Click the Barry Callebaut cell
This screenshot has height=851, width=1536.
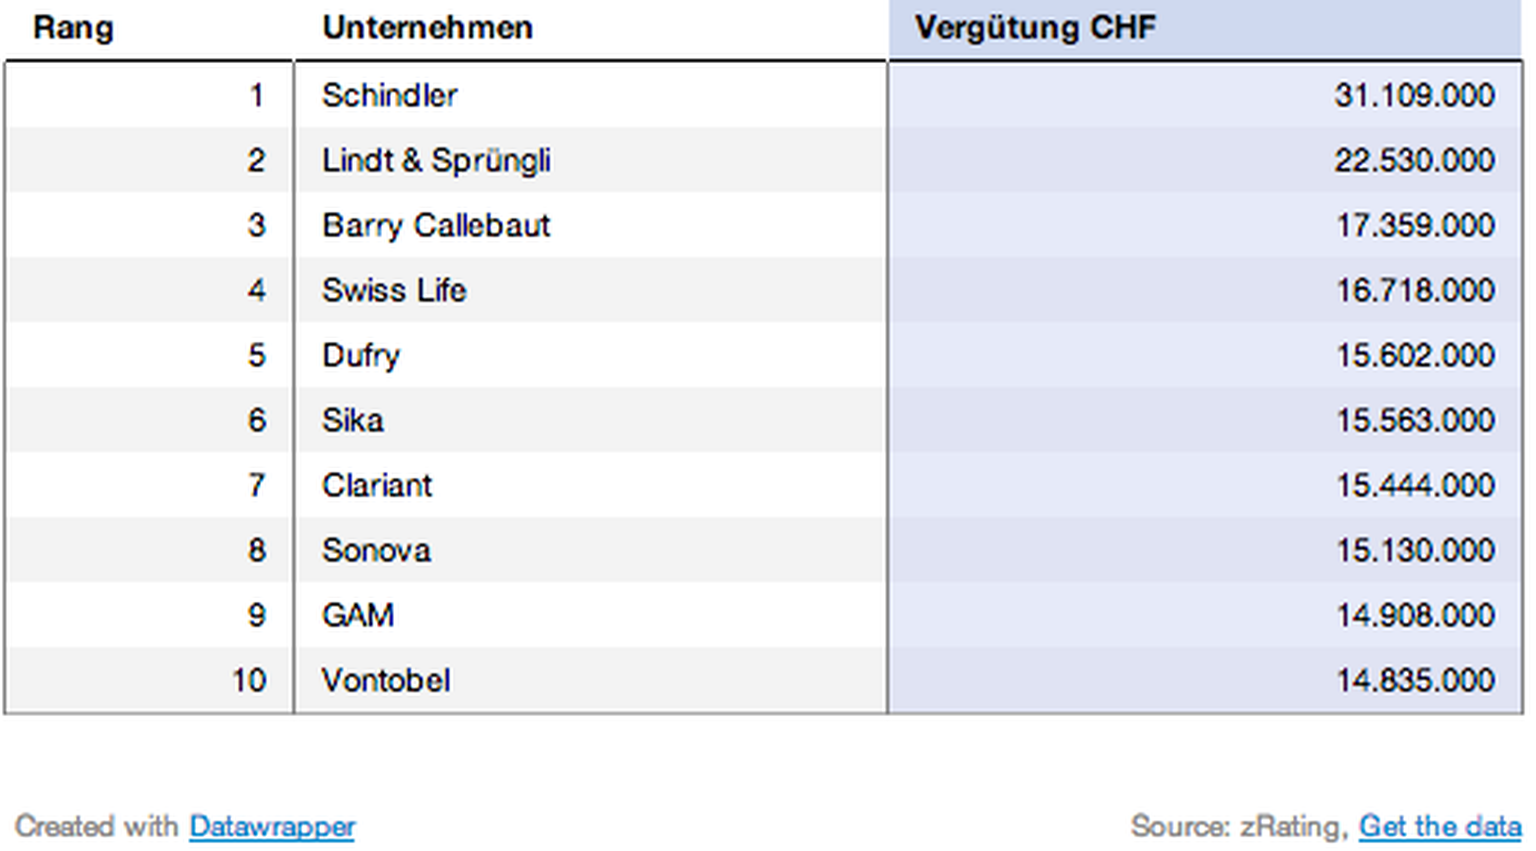tap(436, 225)
